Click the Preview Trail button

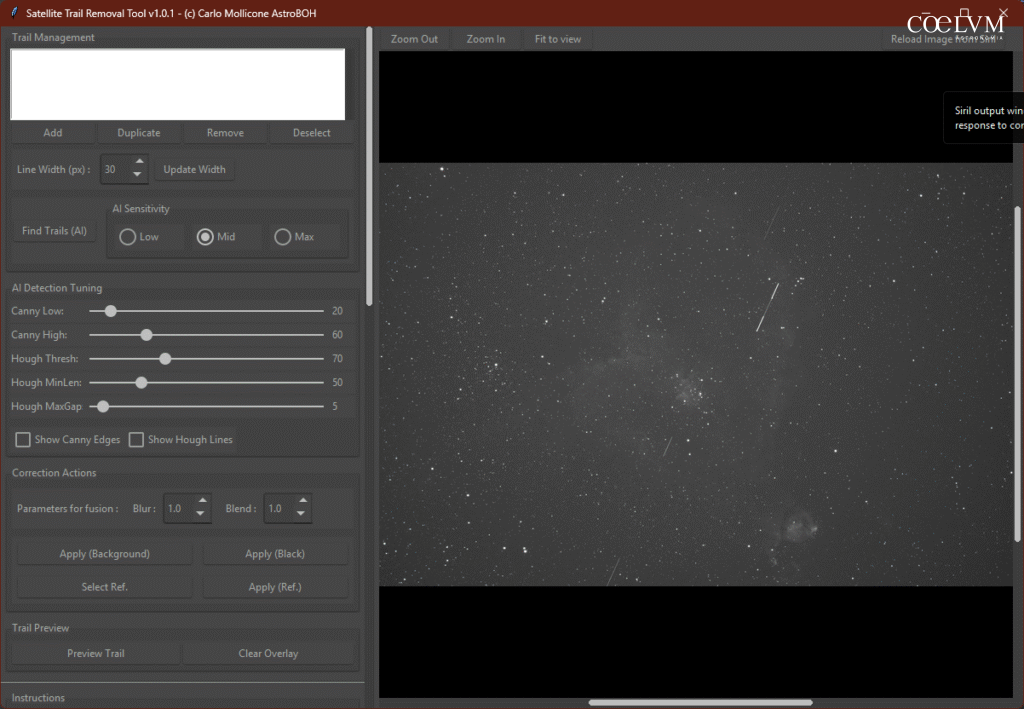95,654
